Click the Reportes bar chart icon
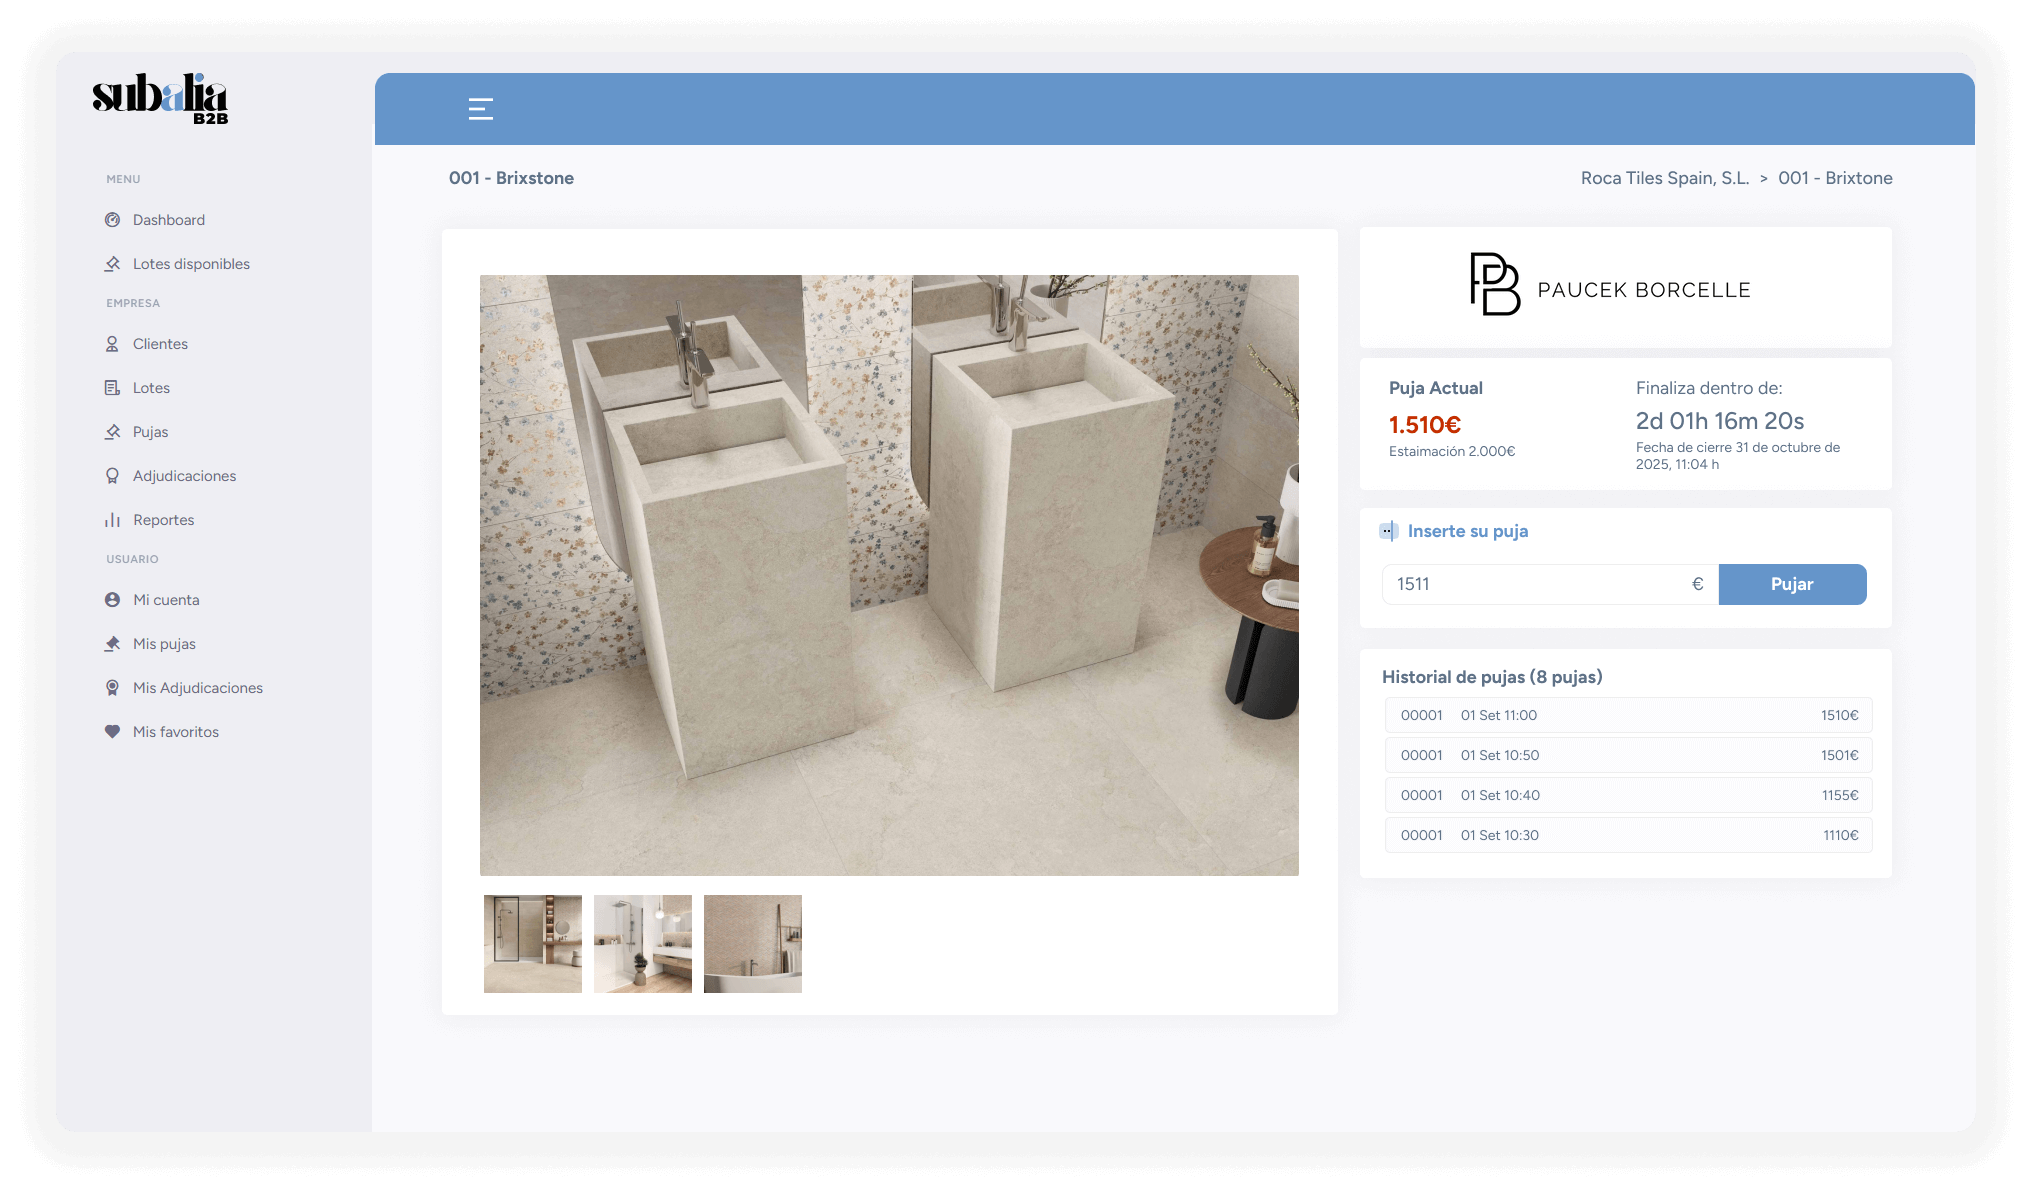The image size is (2032, 1192). (113, 520)
